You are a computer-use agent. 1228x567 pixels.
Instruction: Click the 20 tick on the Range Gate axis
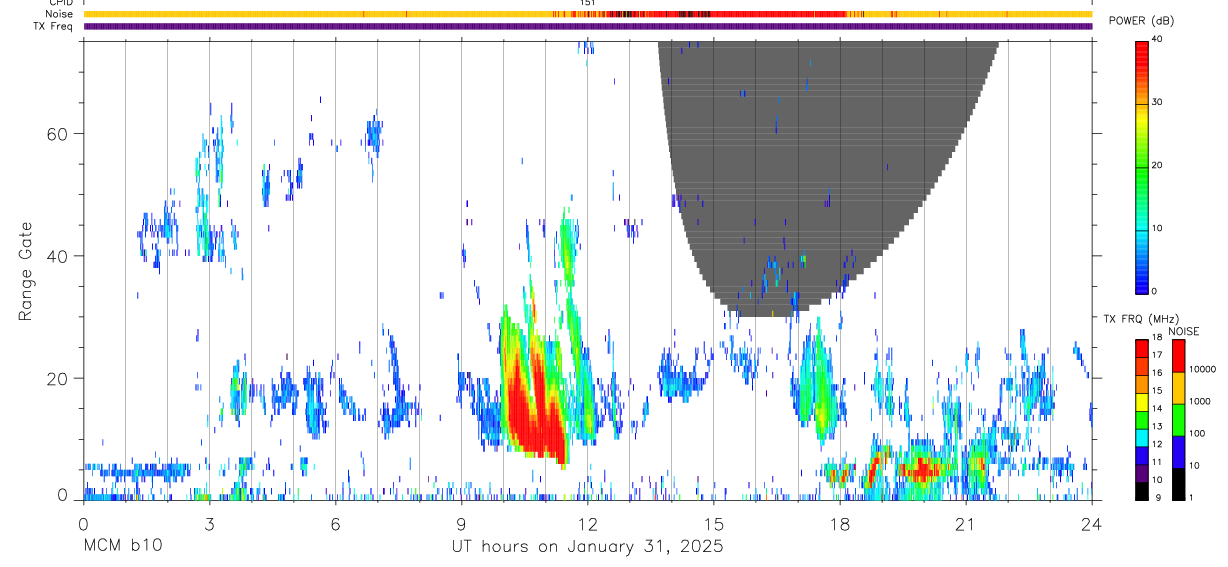point(60,378)
